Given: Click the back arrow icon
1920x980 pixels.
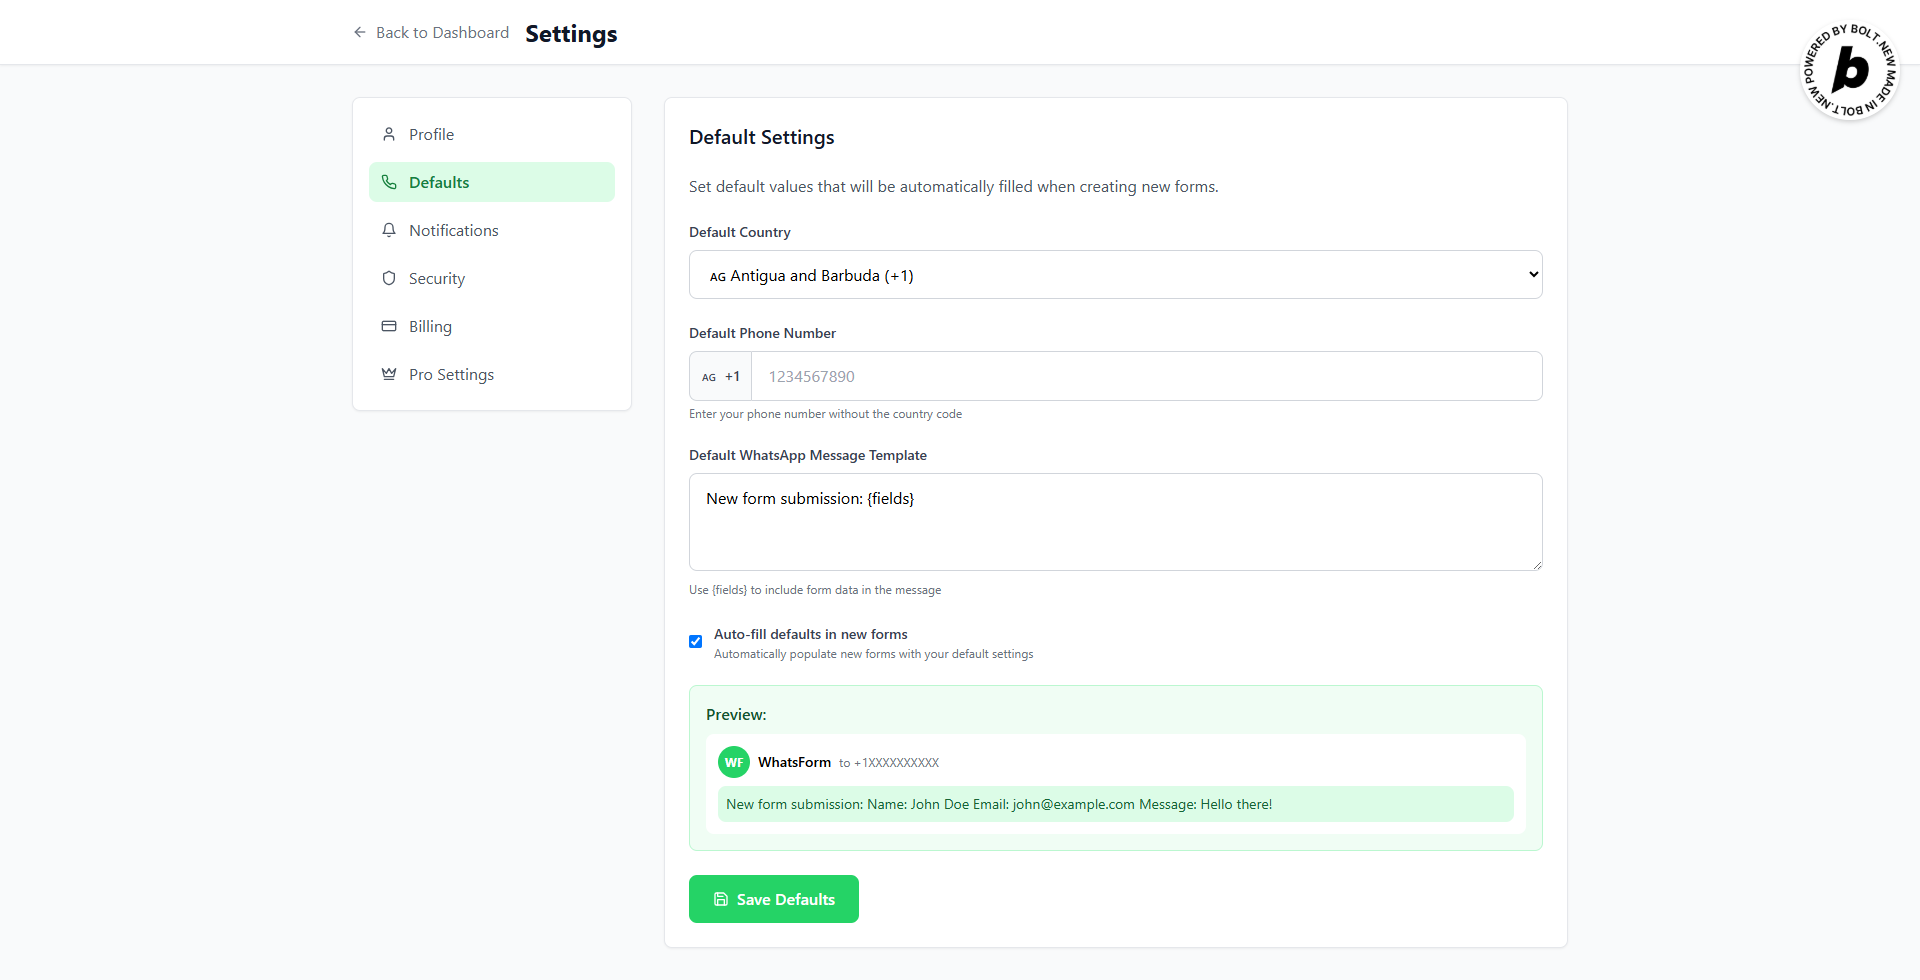Looking at the screenshot, I should (360, 33).
